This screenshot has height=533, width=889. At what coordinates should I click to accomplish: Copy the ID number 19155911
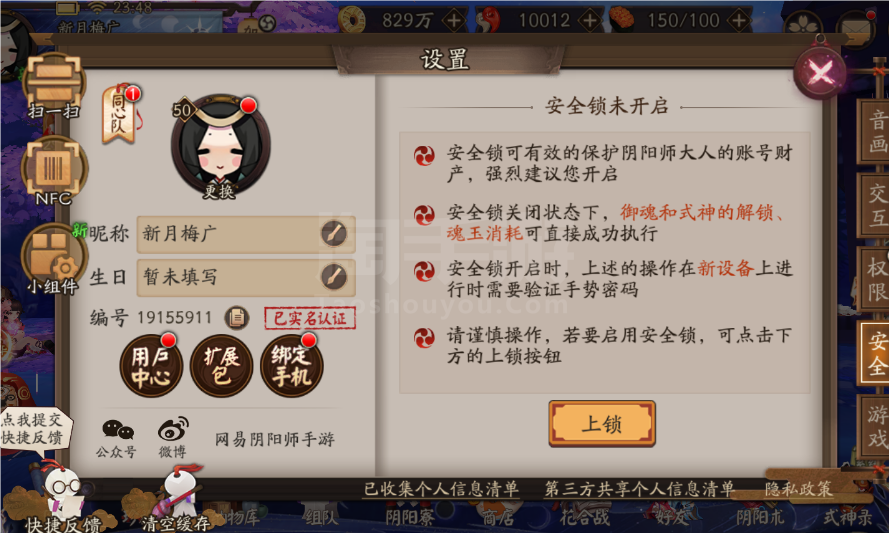[x=236, y=318]
